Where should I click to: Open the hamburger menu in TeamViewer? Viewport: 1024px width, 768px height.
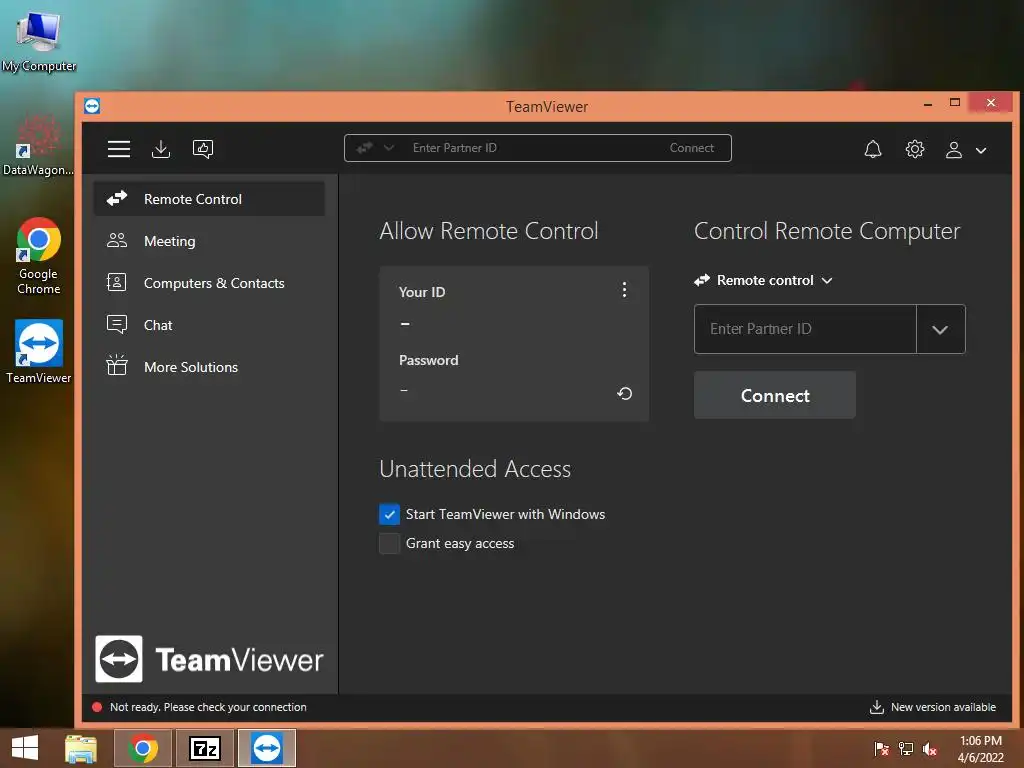(119, 149)
